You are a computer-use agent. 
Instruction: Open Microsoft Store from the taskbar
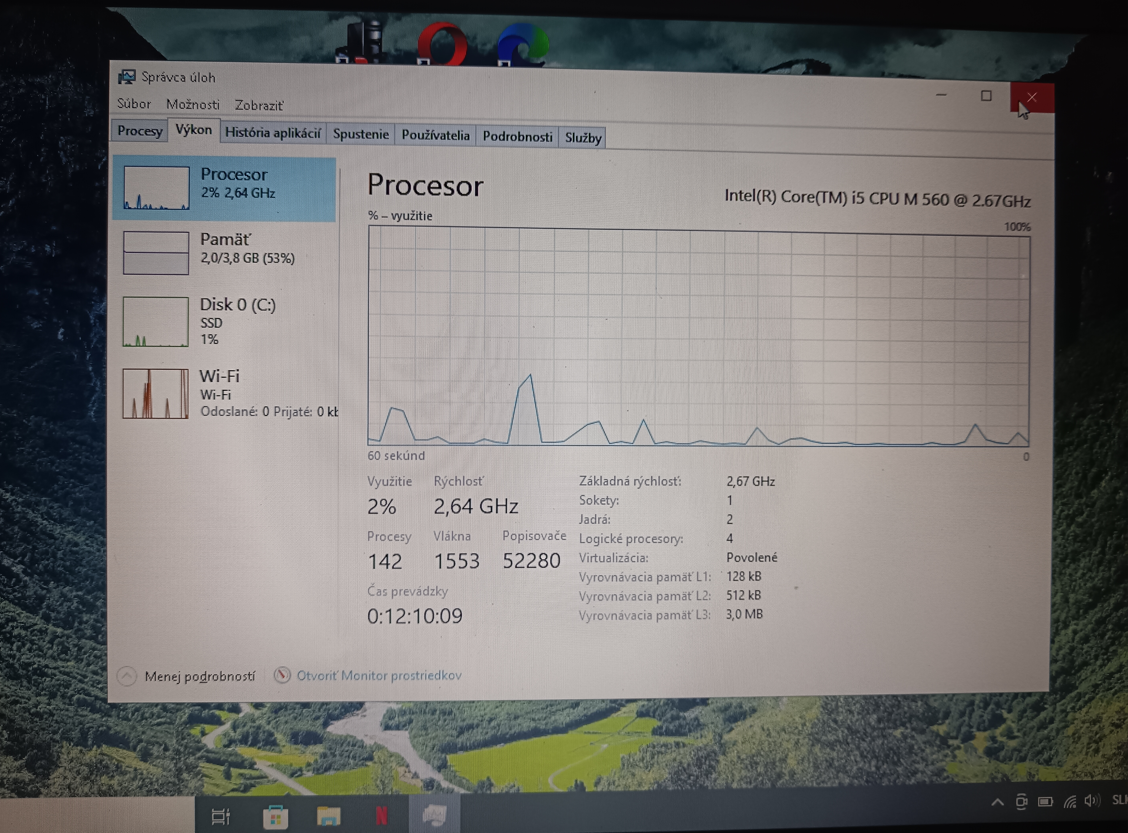(275, 816)
